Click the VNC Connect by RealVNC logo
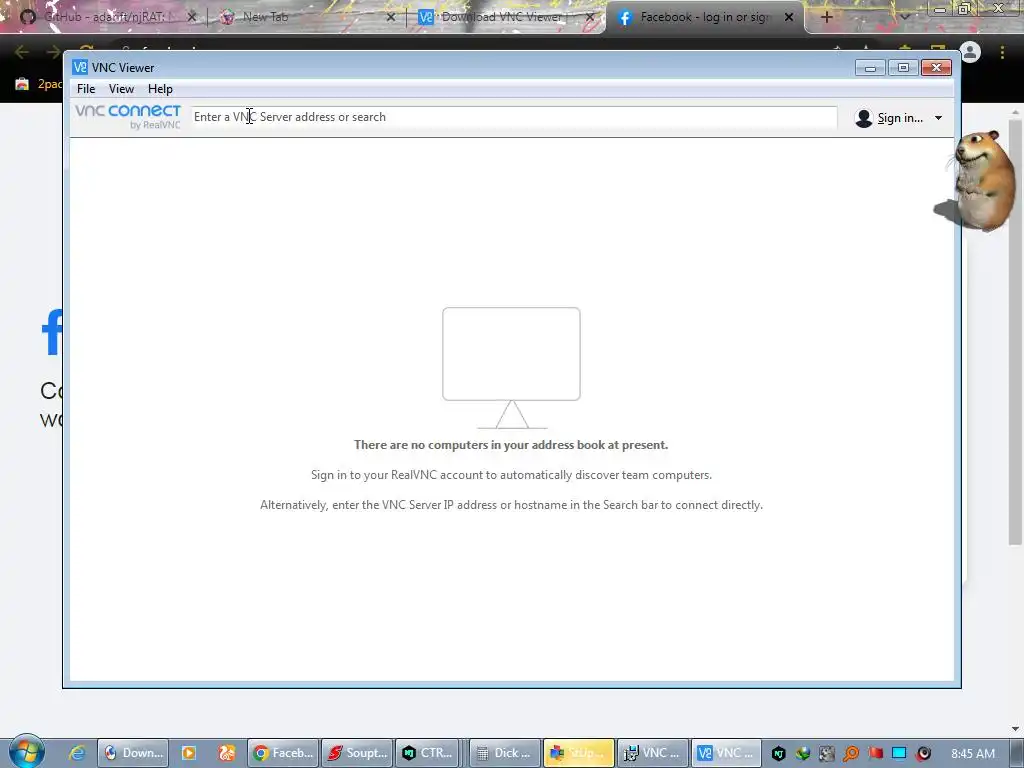 click(x=128, y=116)
